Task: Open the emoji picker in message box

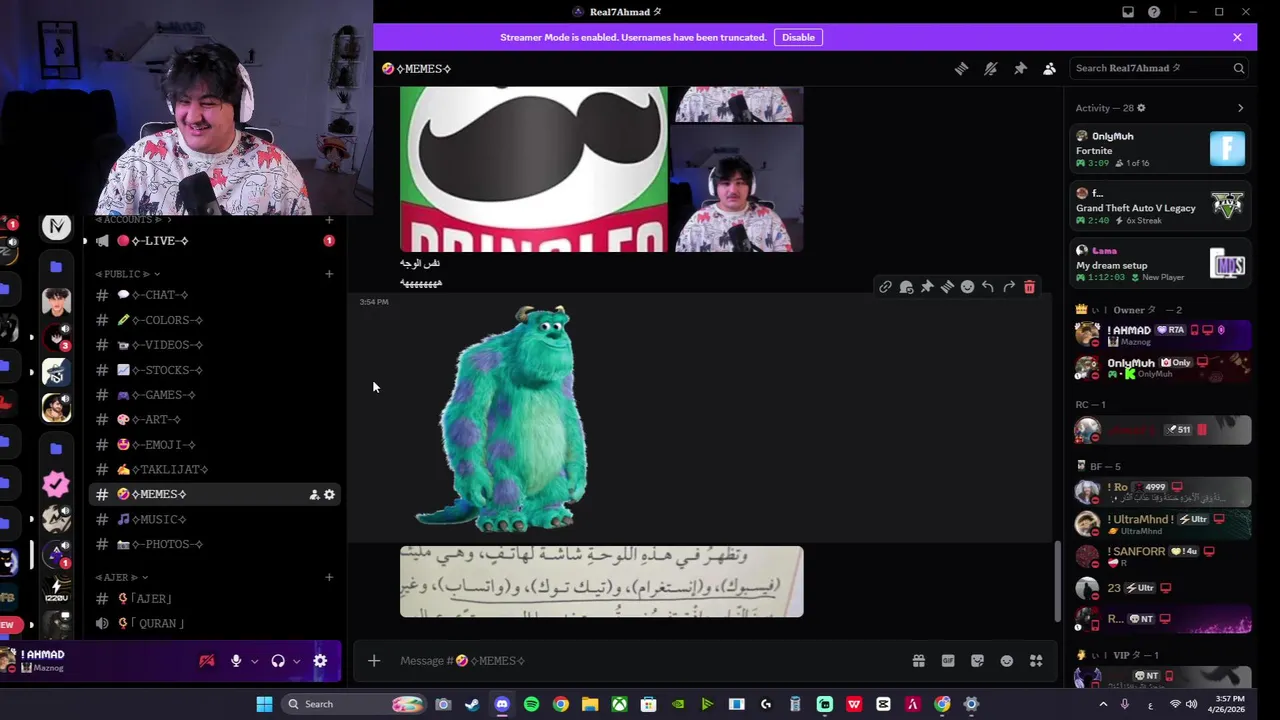Action: 1007,661
